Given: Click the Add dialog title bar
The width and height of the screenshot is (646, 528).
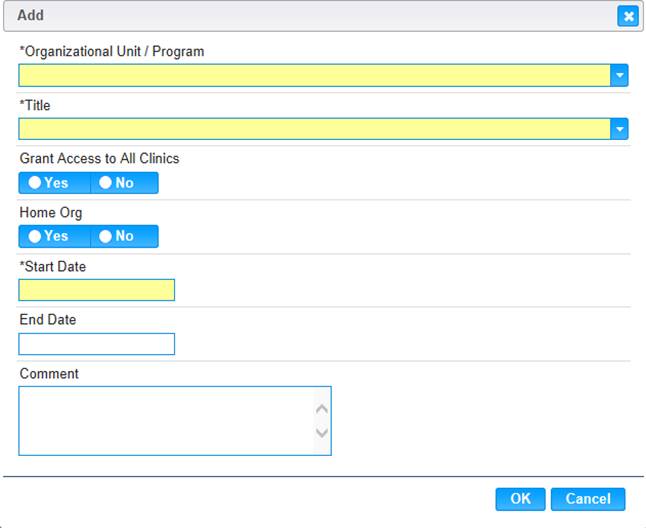Looking at the screenshot, I should click(300, 16).
